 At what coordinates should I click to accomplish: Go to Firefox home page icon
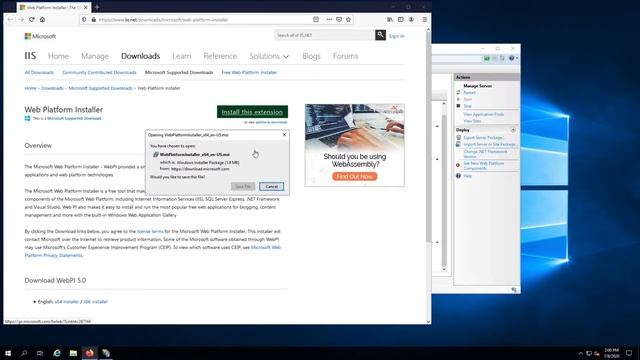[42, 20]
